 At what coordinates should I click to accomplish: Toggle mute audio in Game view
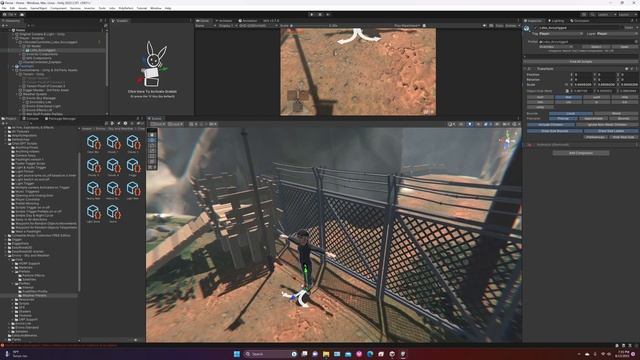click(484, 26)
